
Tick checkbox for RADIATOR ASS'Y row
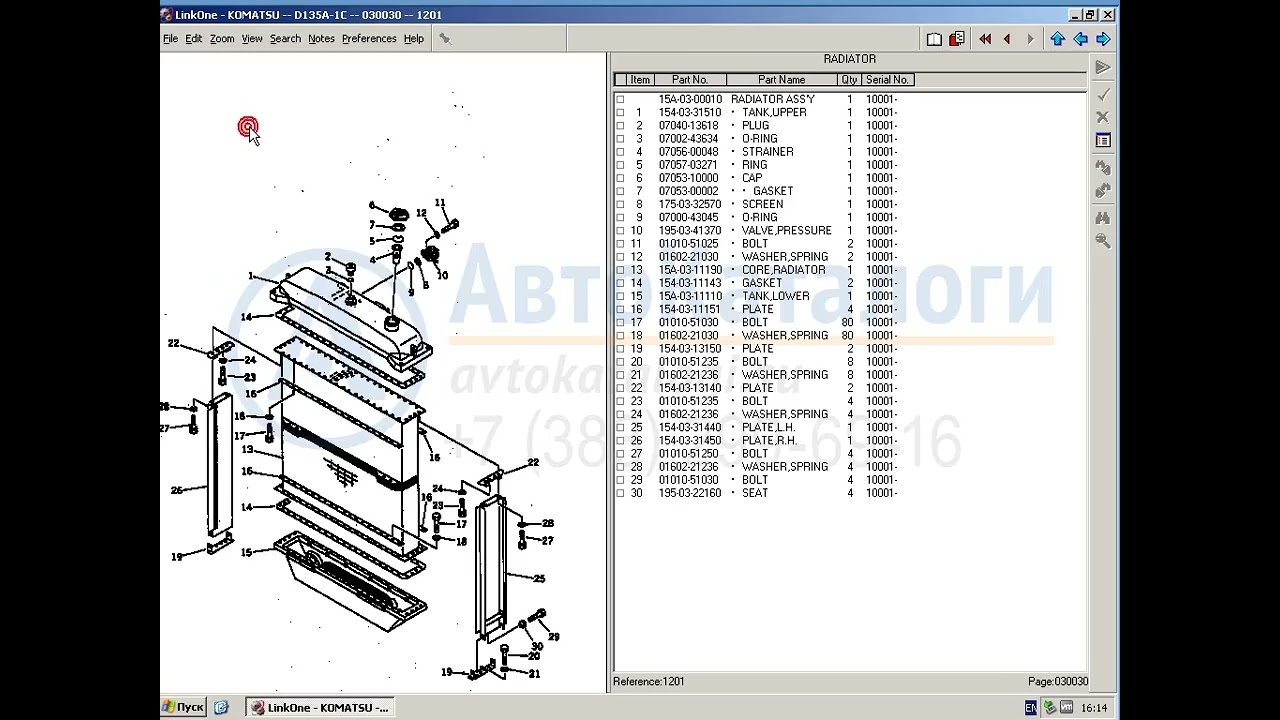coord(620,100)
